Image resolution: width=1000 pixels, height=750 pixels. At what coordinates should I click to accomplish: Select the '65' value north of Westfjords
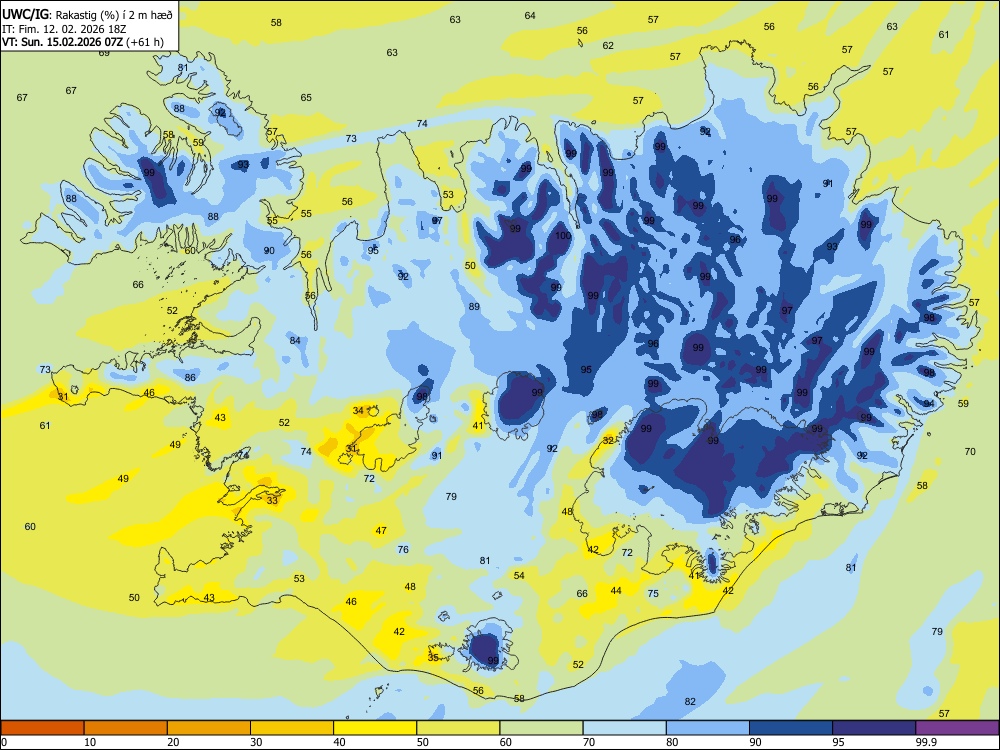tap(306, 98)
